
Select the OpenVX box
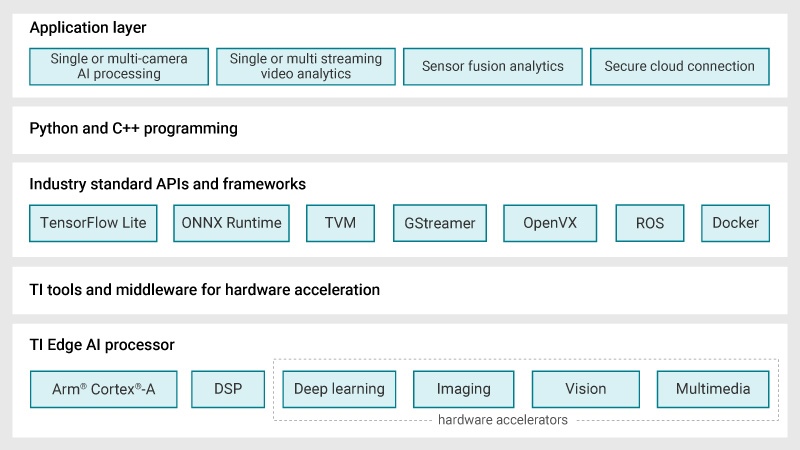coord(552,222)
